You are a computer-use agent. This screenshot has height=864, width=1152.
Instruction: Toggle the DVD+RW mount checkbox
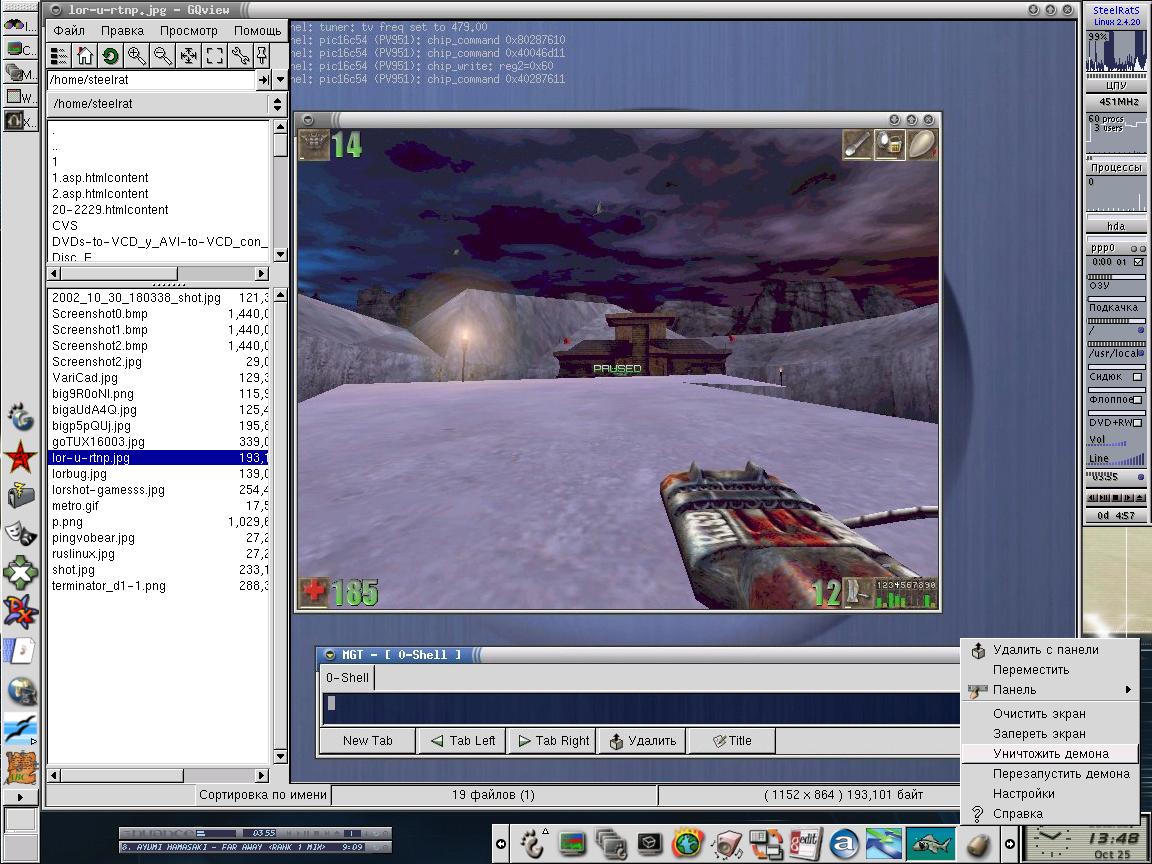1137,423
